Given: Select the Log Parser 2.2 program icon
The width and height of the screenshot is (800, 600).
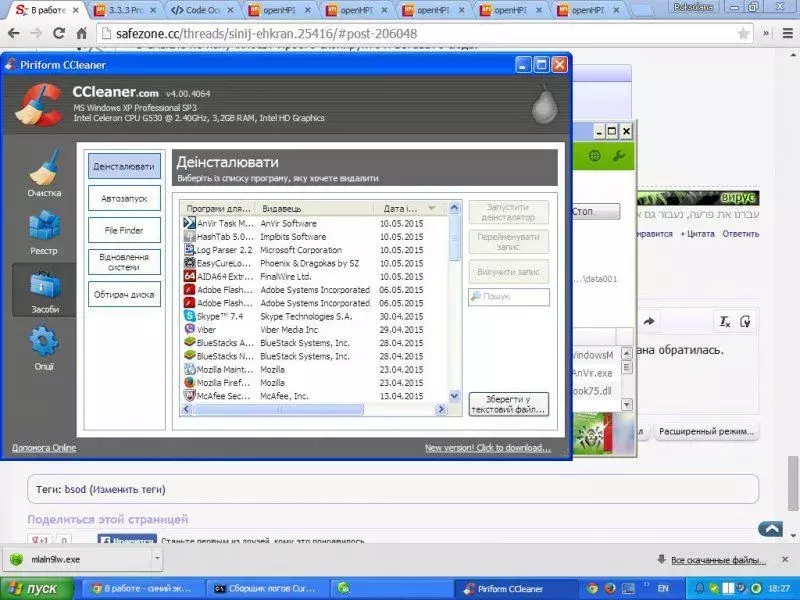Looking at the screenshot, I should point(189,249).
